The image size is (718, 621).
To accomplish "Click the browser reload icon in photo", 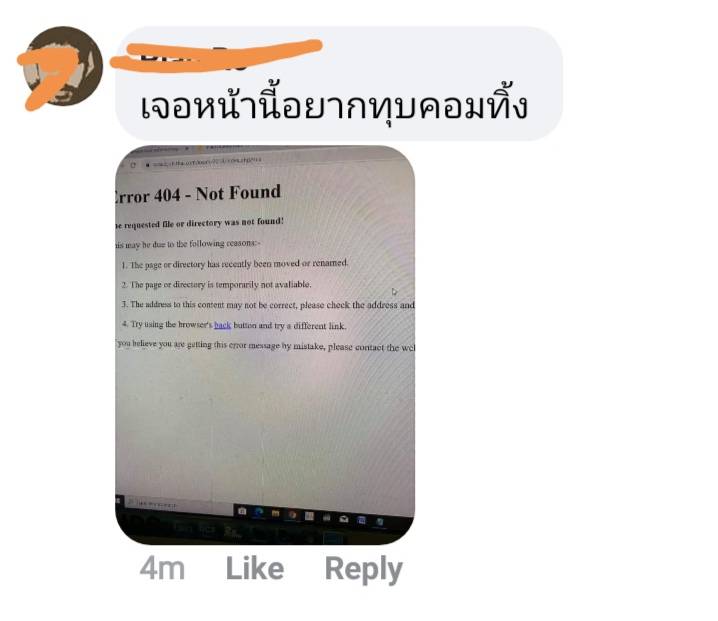I will 133,165.
